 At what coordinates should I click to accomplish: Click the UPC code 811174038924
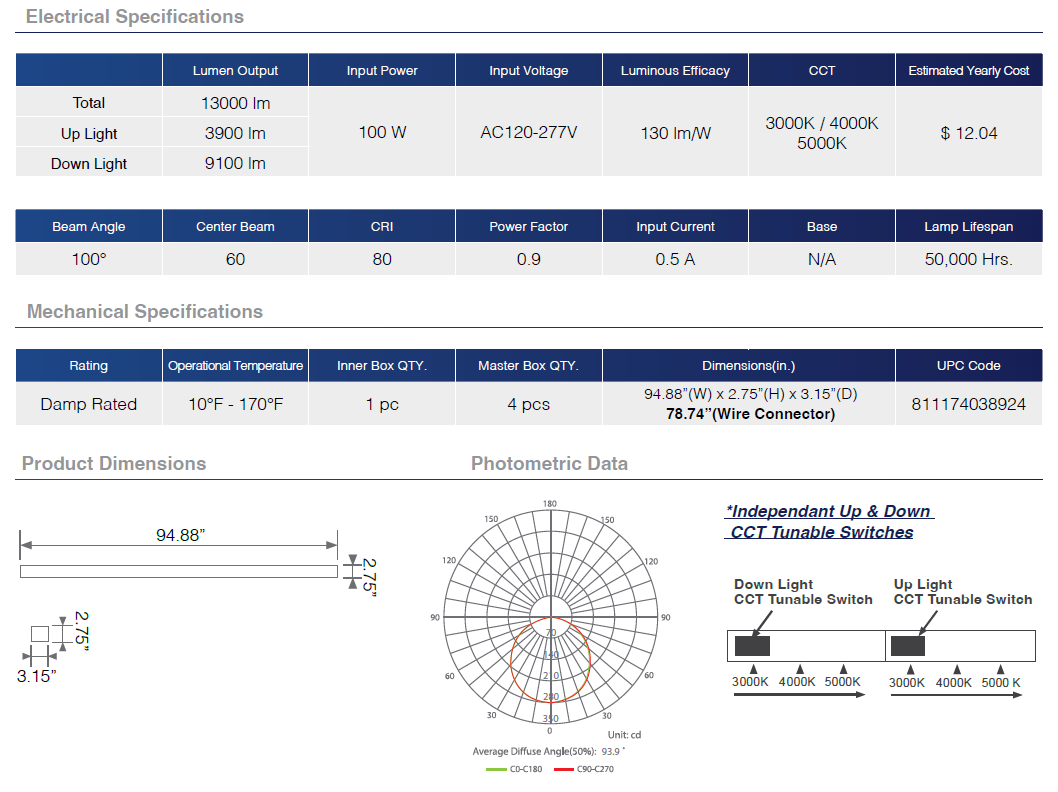coord(968,404)
